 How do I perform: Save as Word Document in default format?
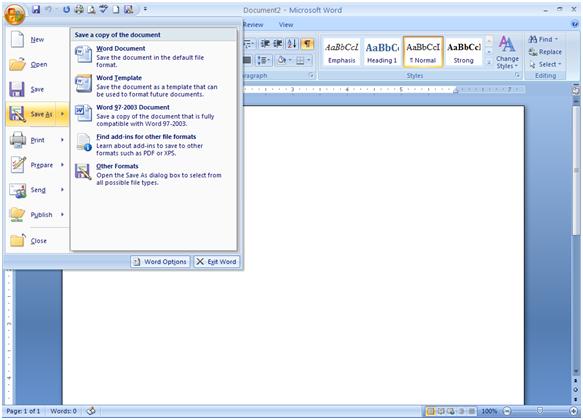click(x=154, y=56)
